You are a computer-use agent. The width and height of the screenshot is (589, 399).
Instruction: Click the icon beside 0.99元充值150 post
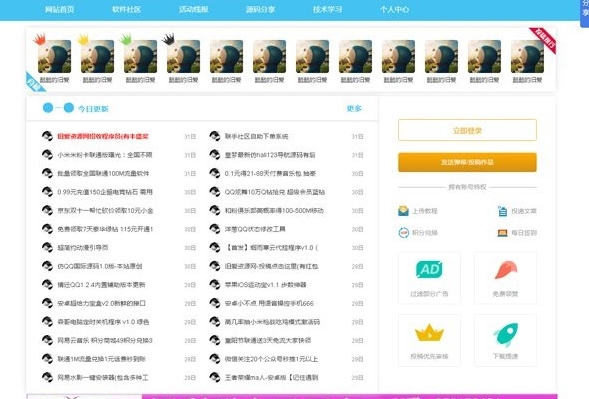pyautogui.click(x=47, y=192)
